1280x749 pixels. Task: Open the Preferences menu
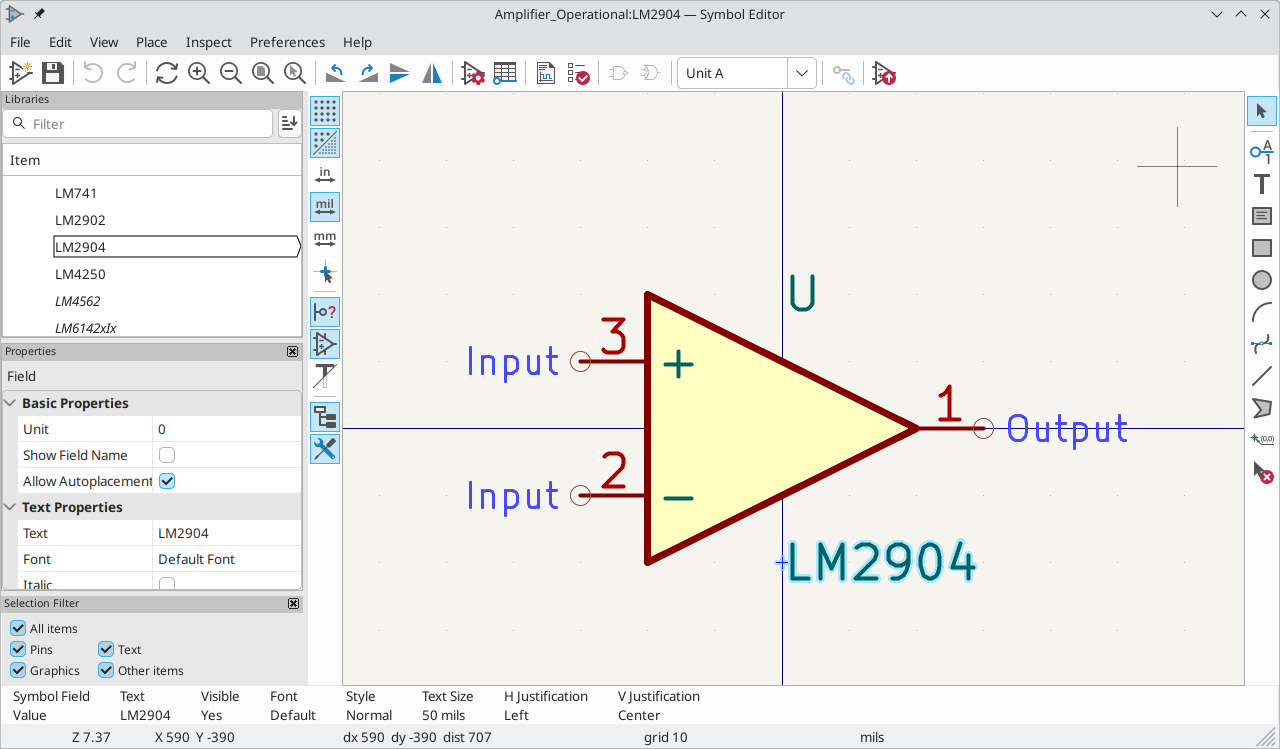click(287, 42)
